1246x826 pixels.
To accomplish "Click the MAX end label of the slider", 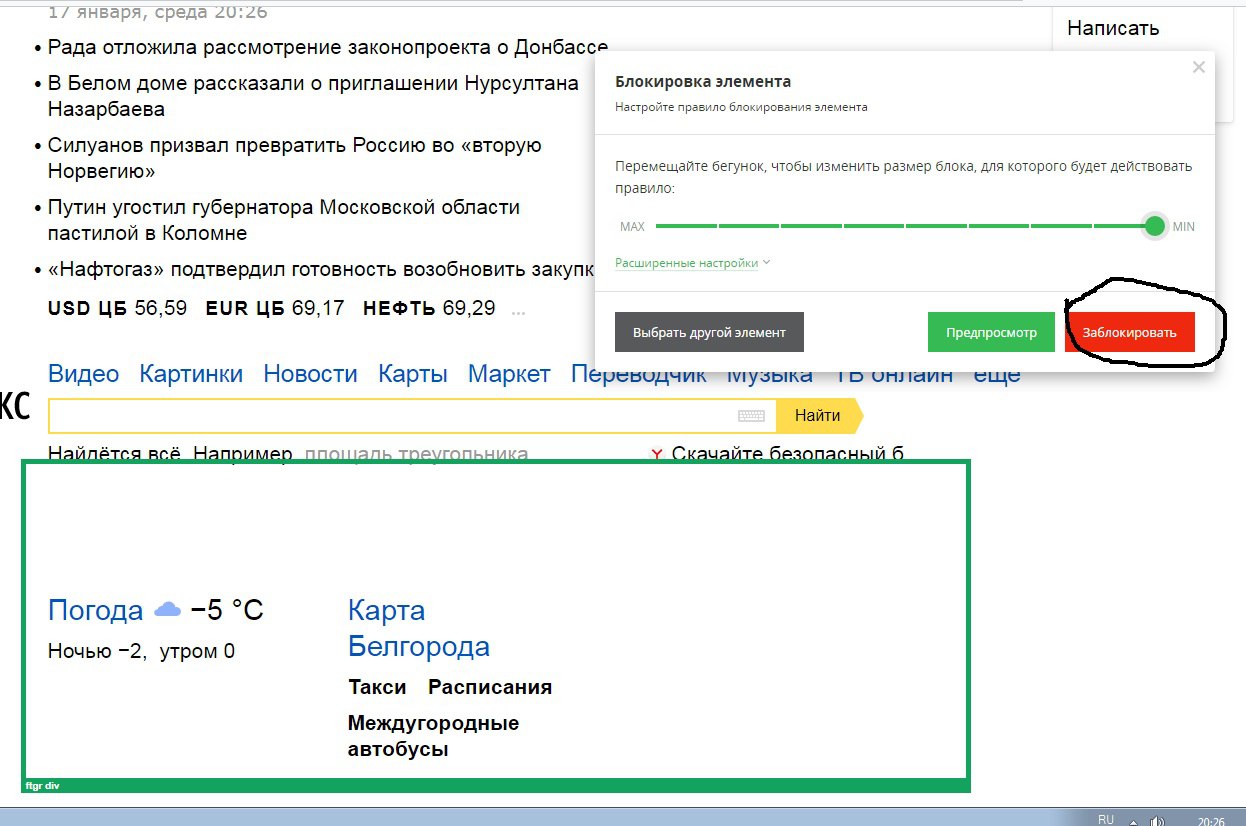I will (x=632, y=227).
